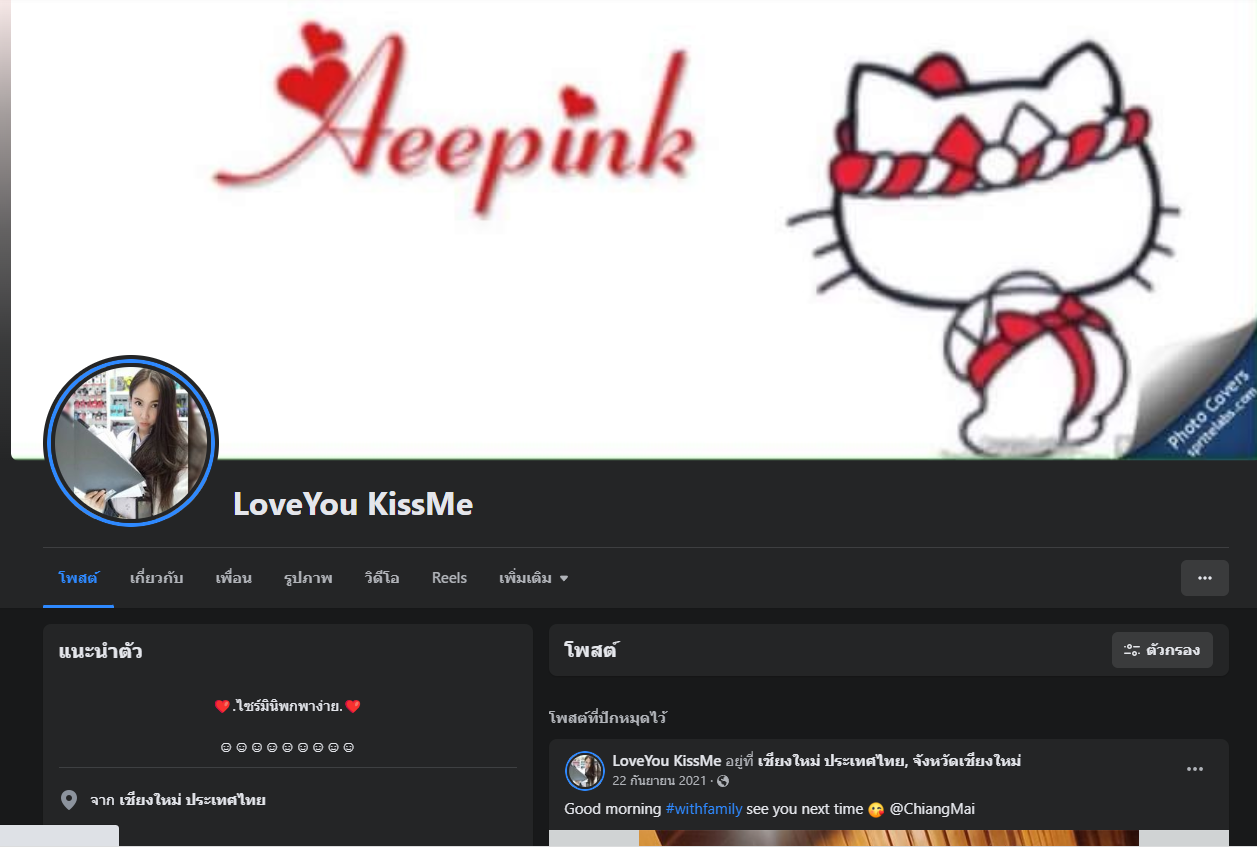This screenshot has width=1257, height=851.
Task: Click the #withfamily hashtag link
Action: coord(704,809)
